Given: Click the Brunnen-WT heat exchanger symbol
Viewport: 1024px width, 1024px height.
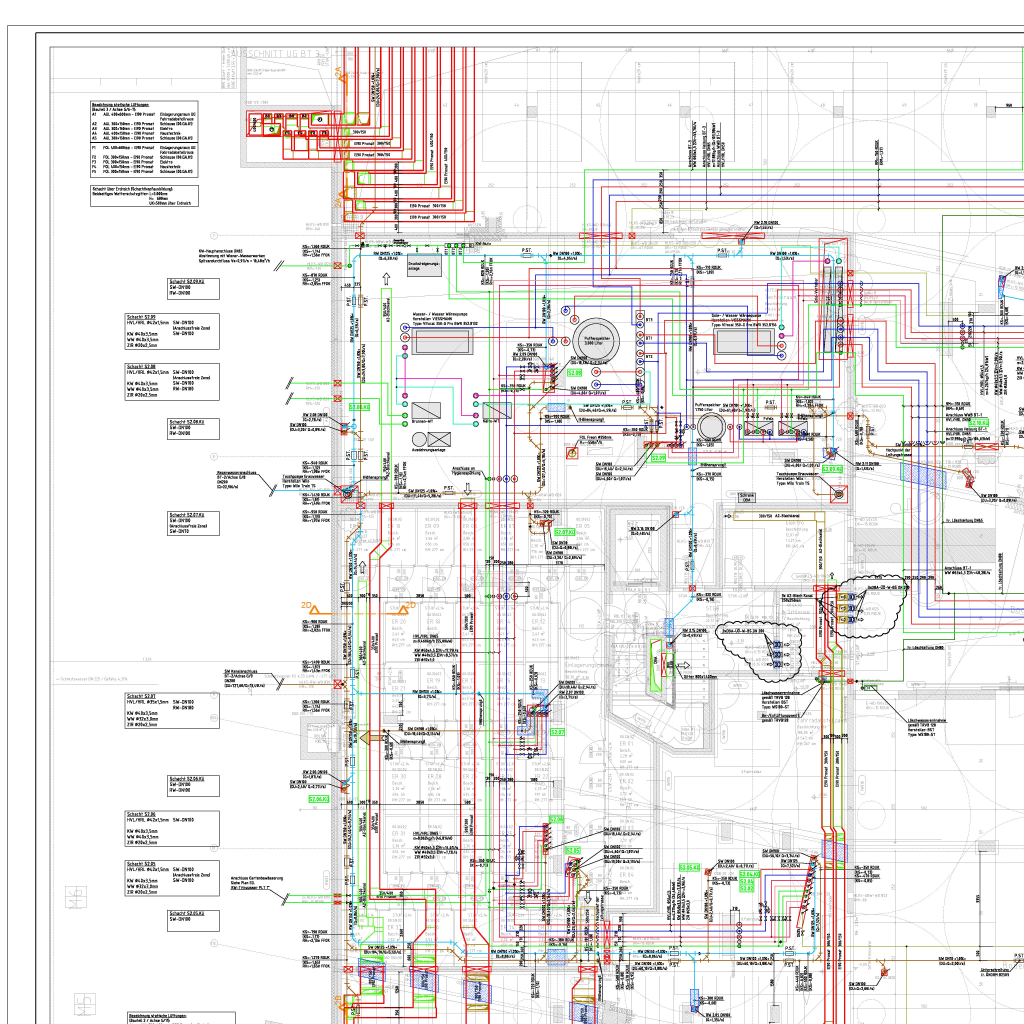Looking at the screenshot, I should pyautogui.click(x=427, y=411).
